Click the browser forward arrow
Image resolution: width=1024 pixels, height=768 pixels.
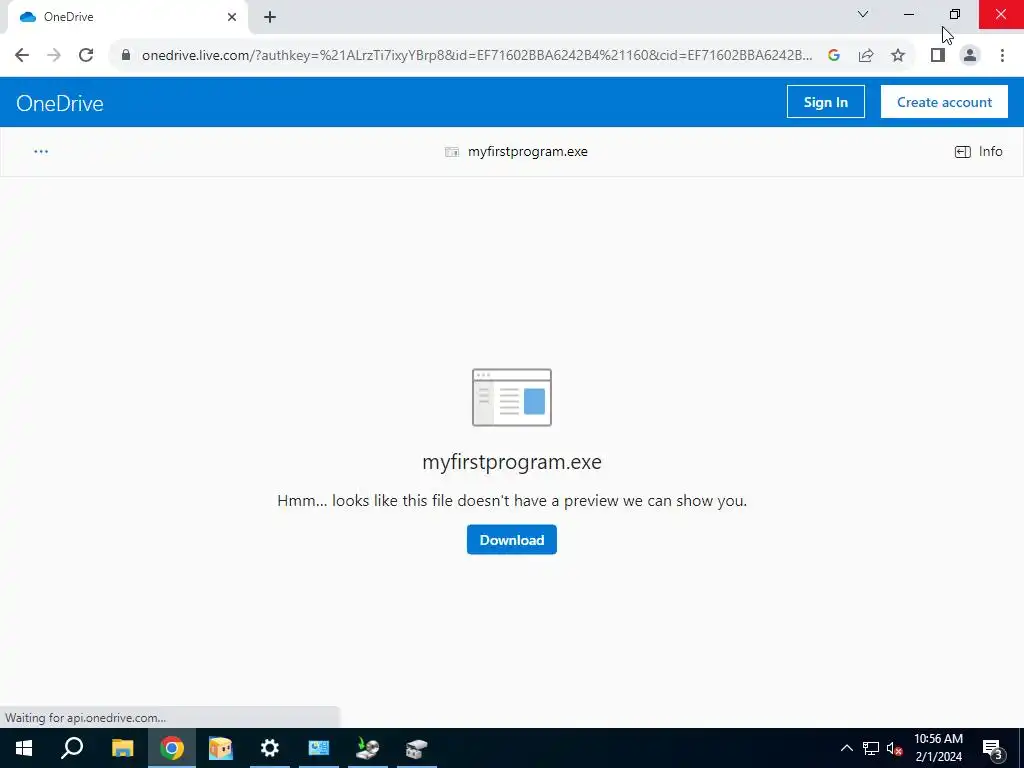click(x=54, y=55)
